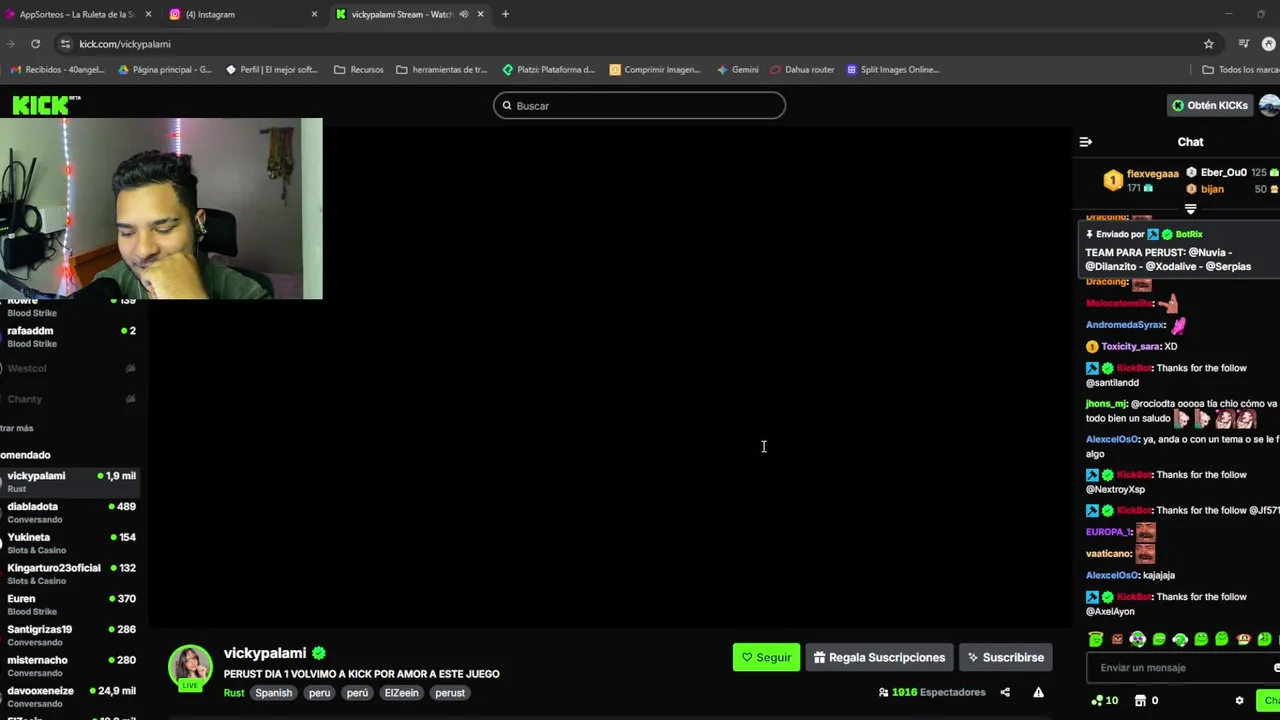Screen dimensions: 1280x720
Task: Open the channel points icon showing 10
Action: [x=1105, y=701]
